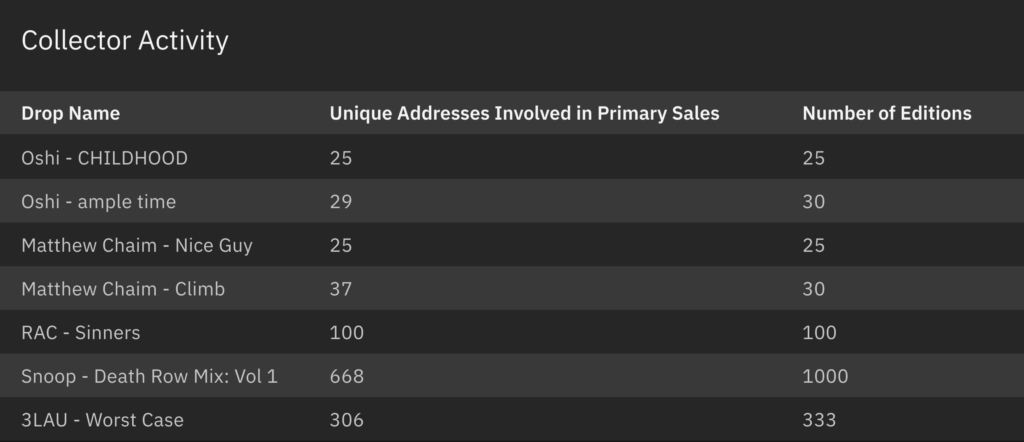
Task: Click editions value 100 for RAC - Sinners
Action: pos(819,333)
